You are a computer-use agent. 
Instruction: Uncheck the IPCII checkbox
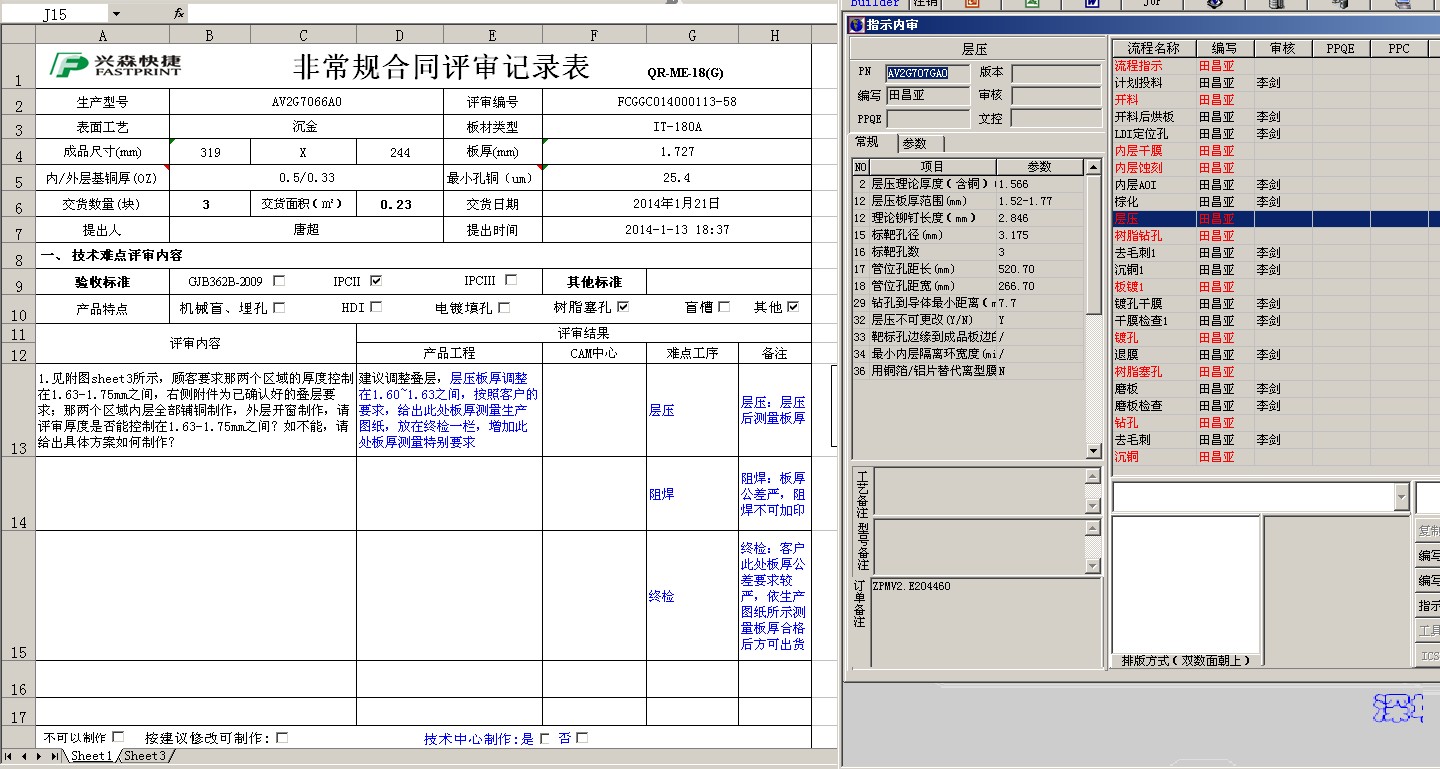[376, 281]
